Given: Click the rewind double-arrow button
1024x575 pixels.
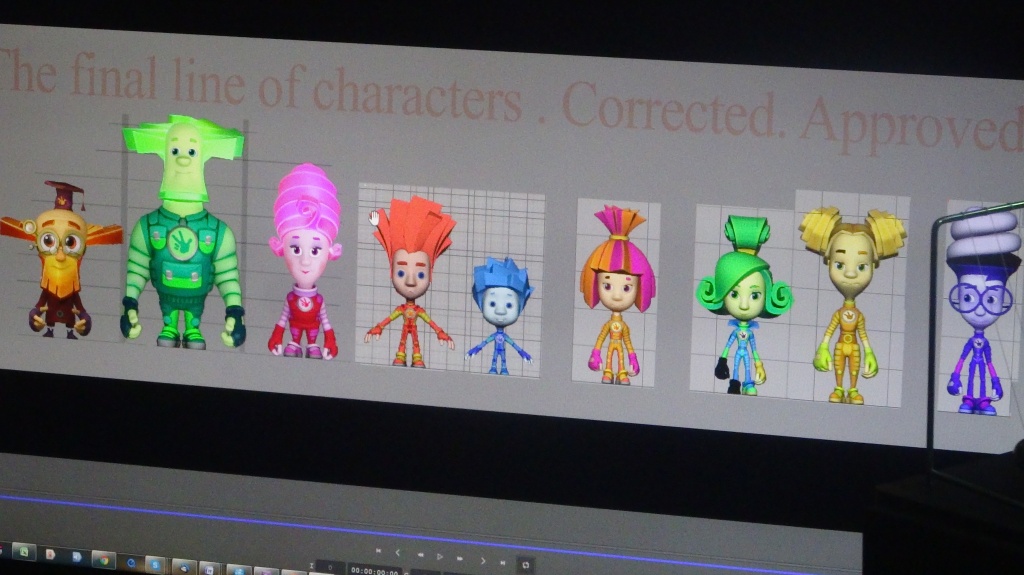Looking at the screenshot, I should (x=420, y=555).
